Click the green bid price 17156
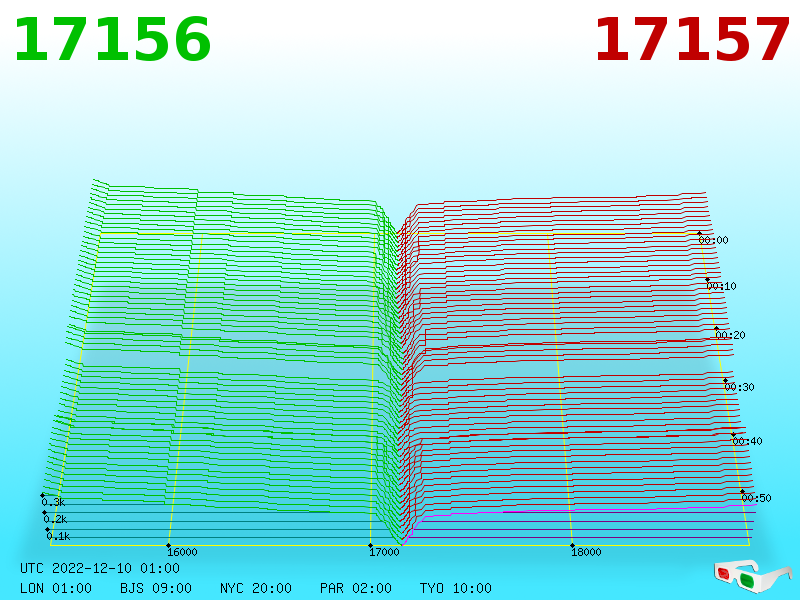This screenshot has width=800, height=600. coord(112,40)
